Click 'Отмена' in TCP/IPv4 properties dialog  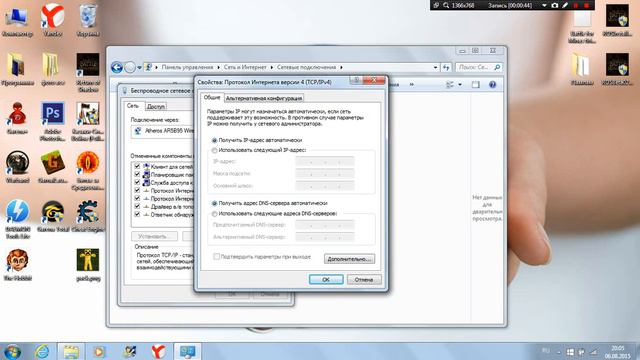pyautogui.click(x=364, y=280)
